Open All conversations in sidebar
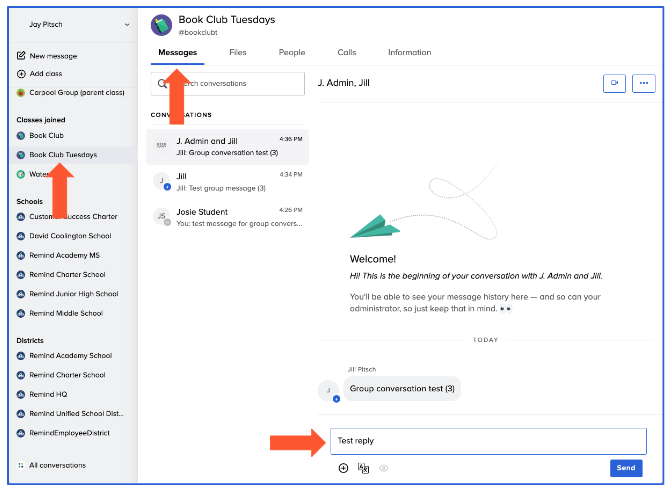 (57, 465)
